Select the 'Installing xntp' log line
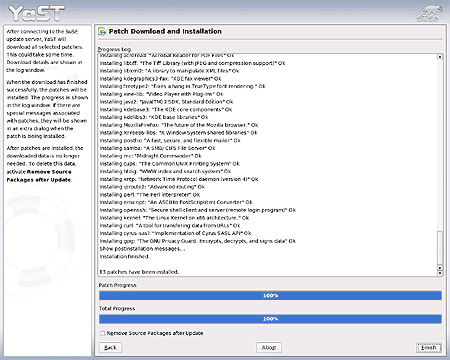Image resolution: width=450 pixels, height=360 pixels. [x=179, y=179]
